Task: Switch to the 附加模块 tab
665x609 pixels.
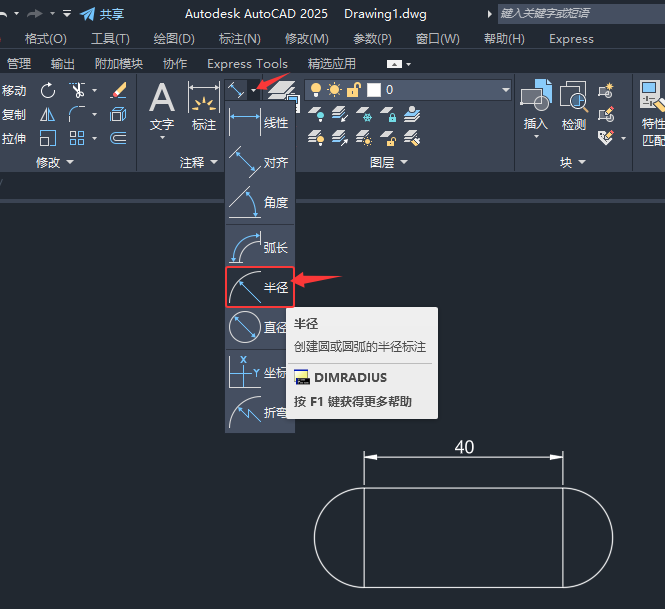Action: point(119,64)
